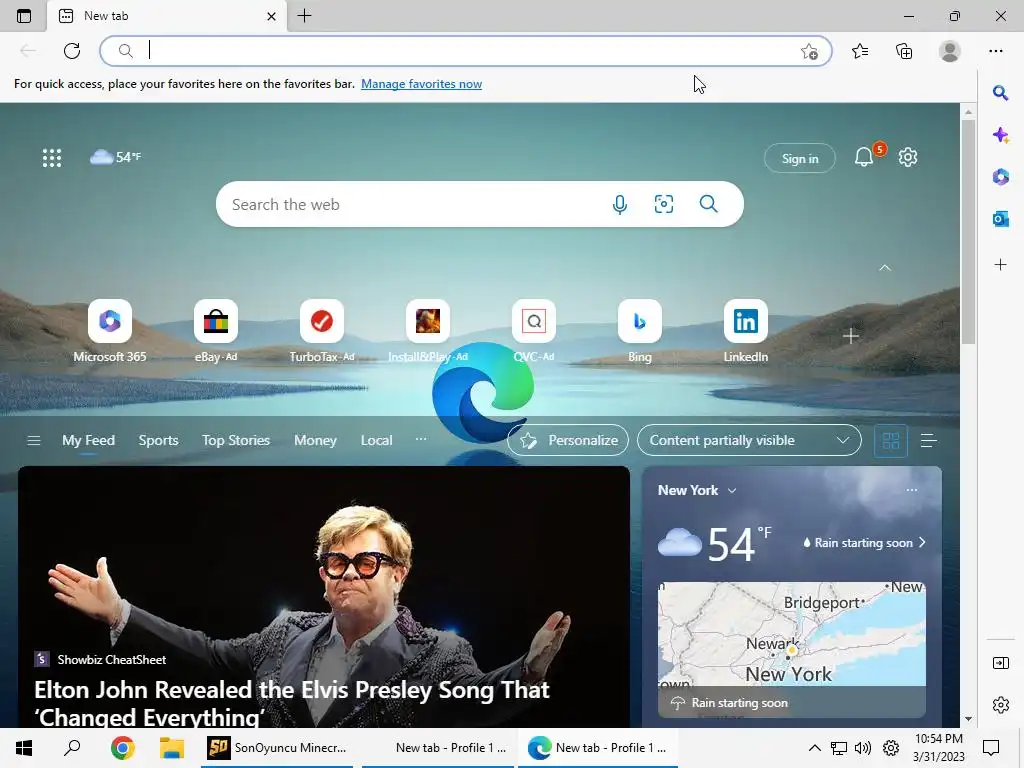
Task: Switch feed to list view
Action: click(928, 441)
